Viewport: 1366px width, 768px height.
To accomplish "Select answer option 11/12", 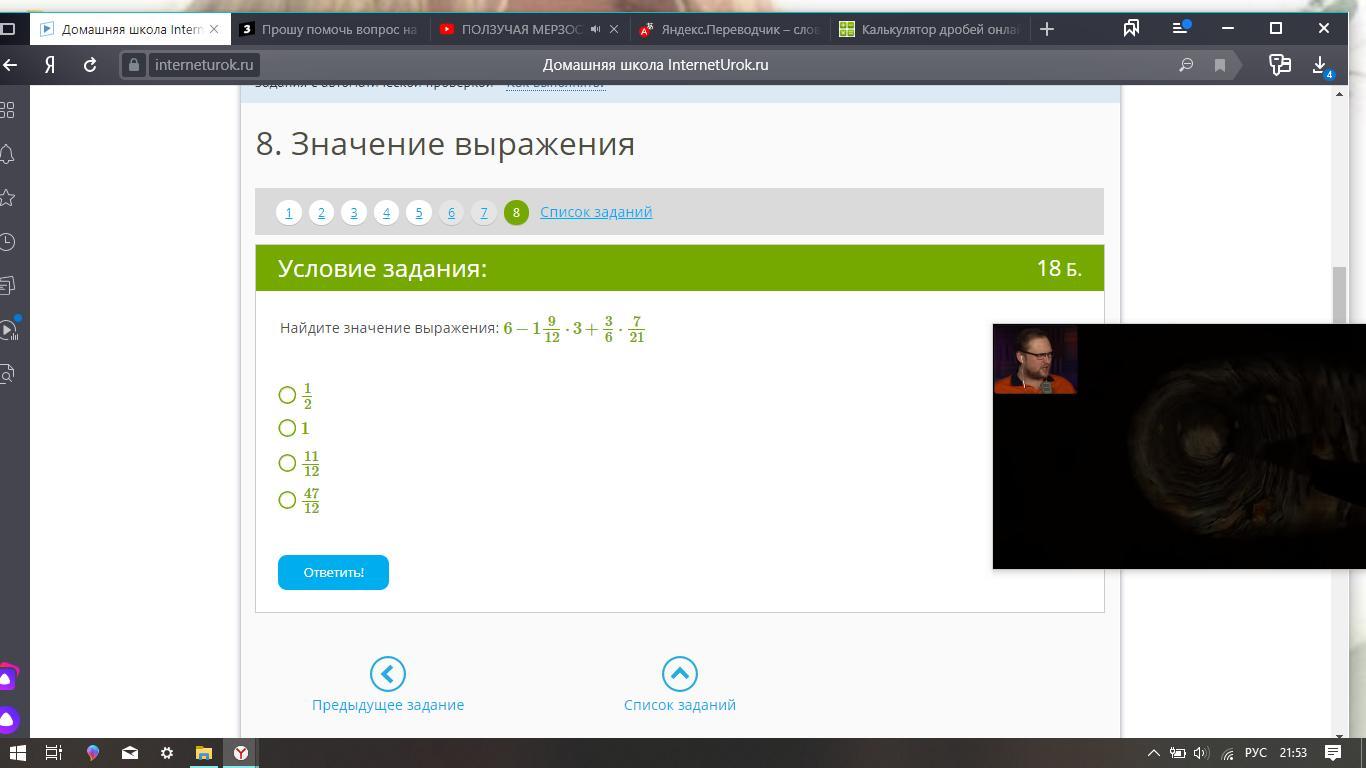I will pos(287,463).
